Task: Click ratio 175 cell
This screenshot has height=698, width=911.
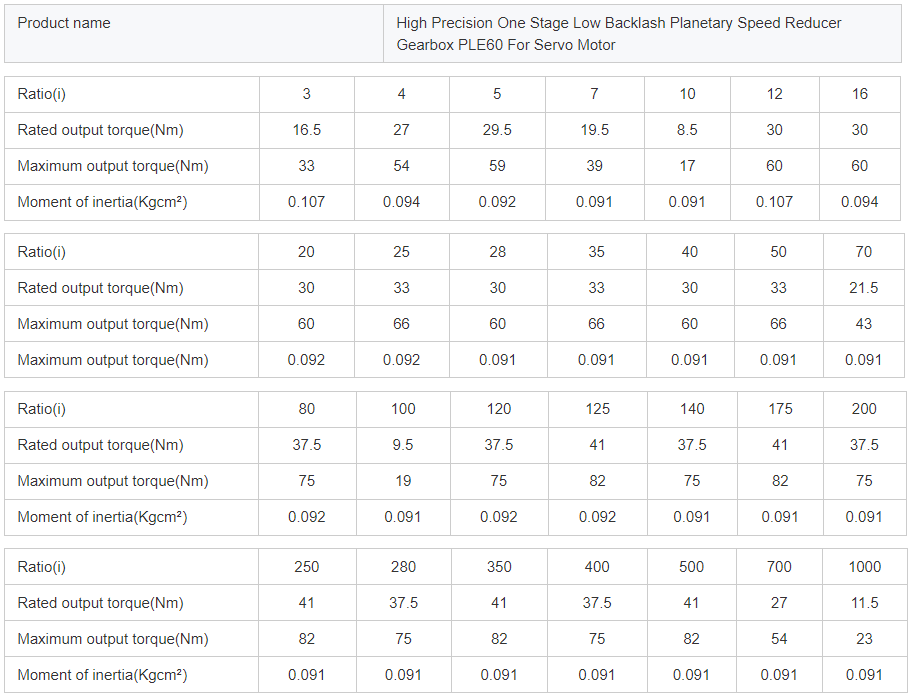Action: (780, 409)
